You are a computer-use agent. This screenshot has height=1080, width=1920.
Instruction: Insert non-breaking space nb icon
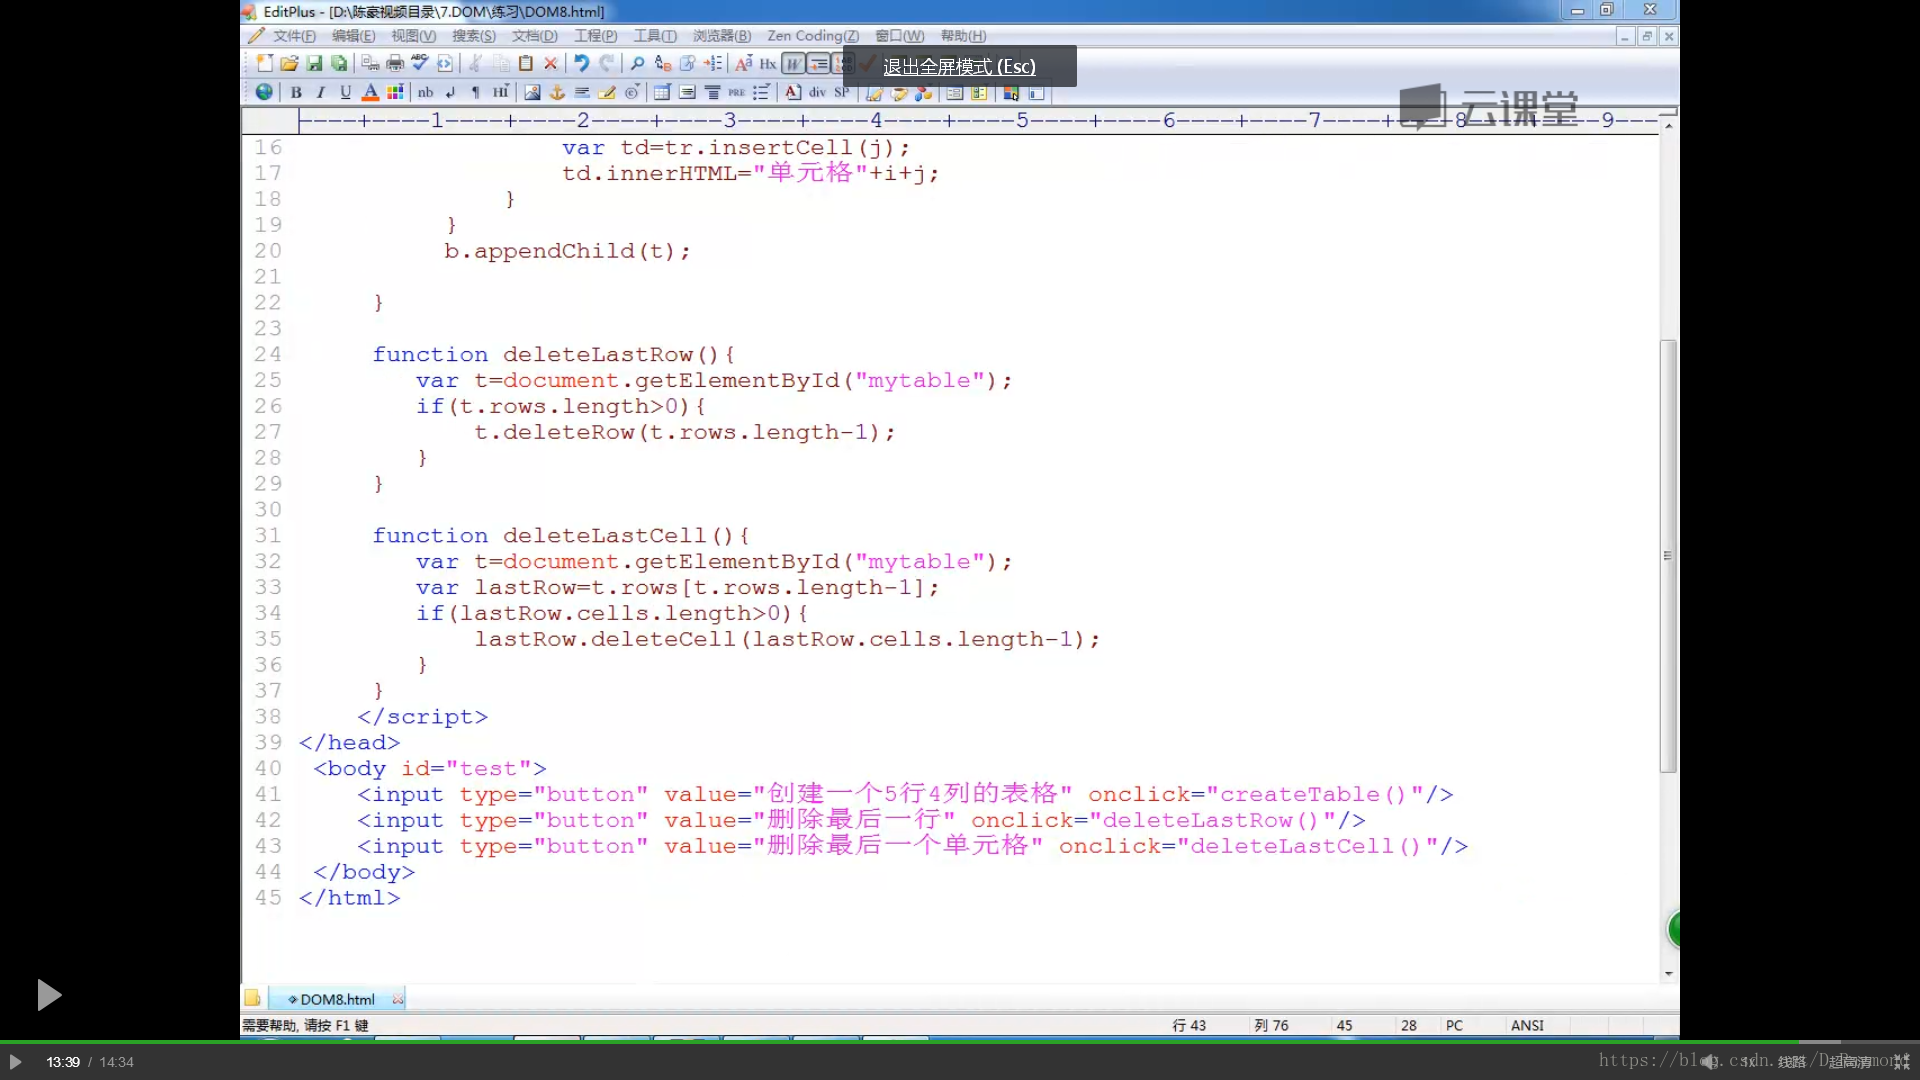pyautogui.click(x=426, y=92)
